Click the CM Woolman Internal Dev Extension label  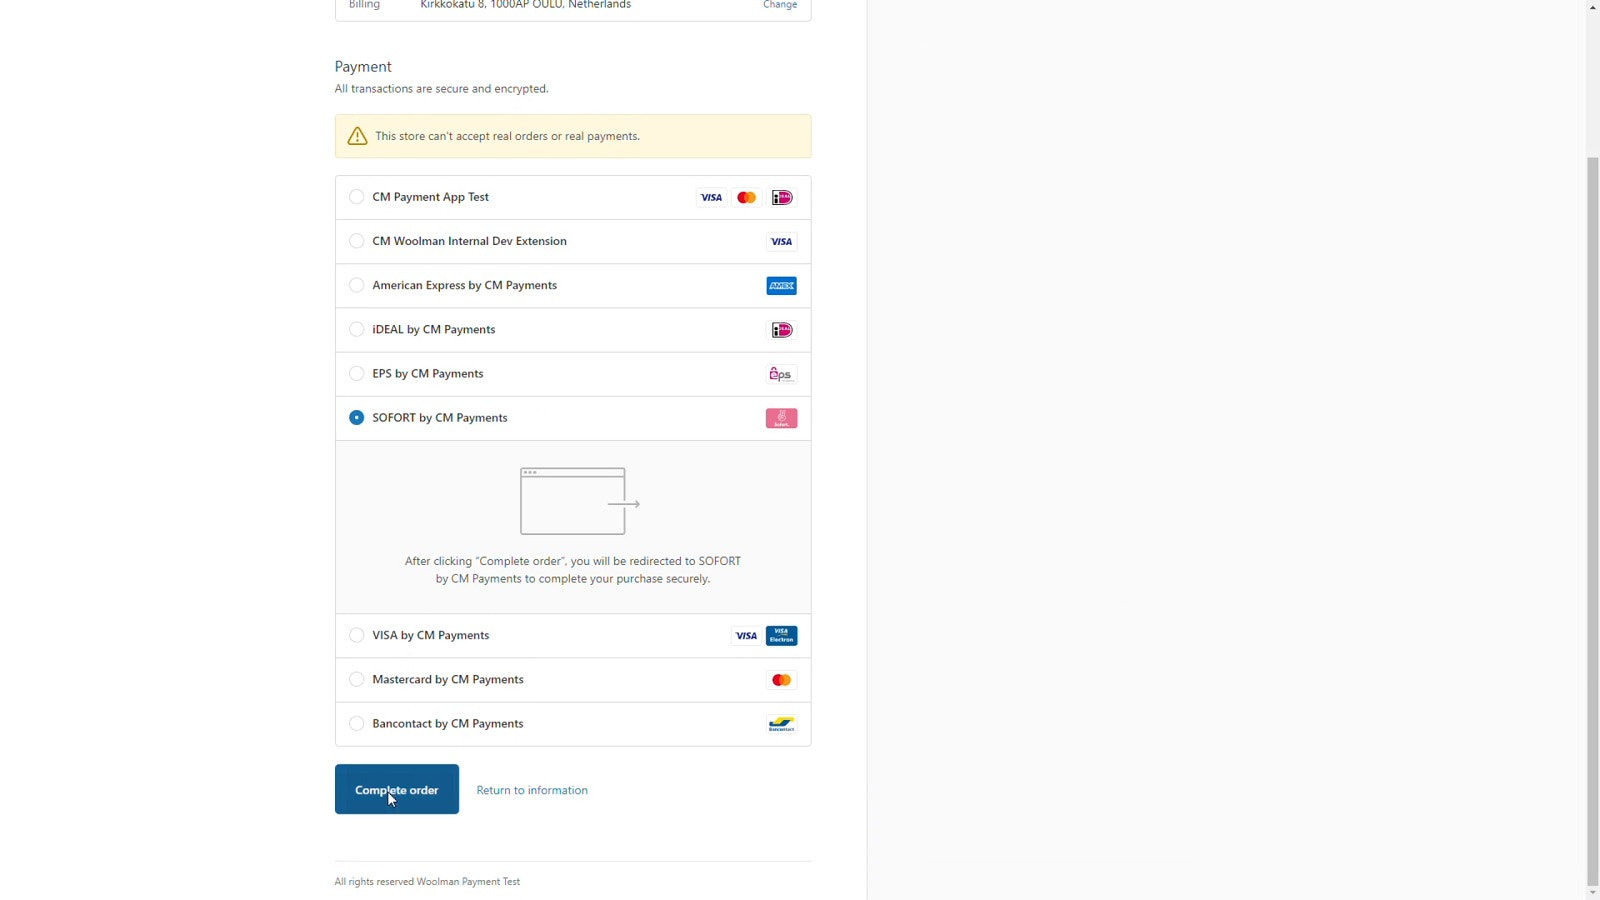[469, 241]
